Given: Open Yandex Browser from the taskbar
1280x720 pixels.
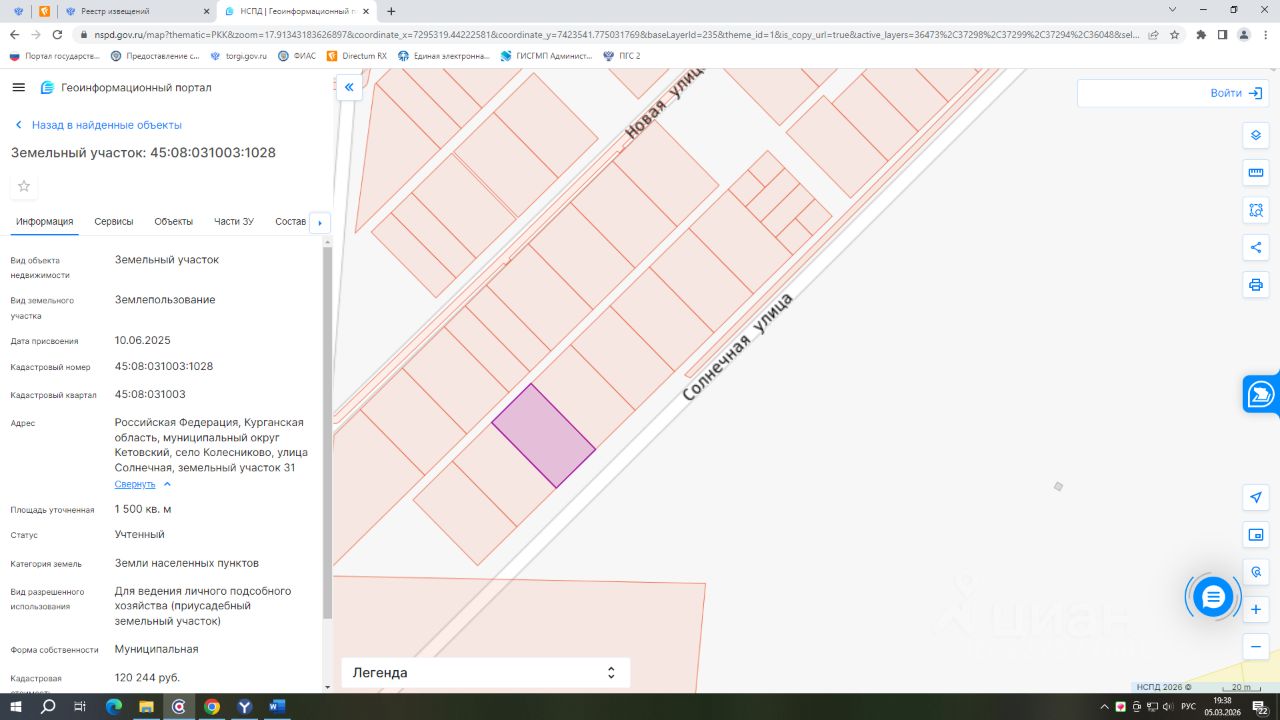Looking at the screenshot, I should coord(245,706).
